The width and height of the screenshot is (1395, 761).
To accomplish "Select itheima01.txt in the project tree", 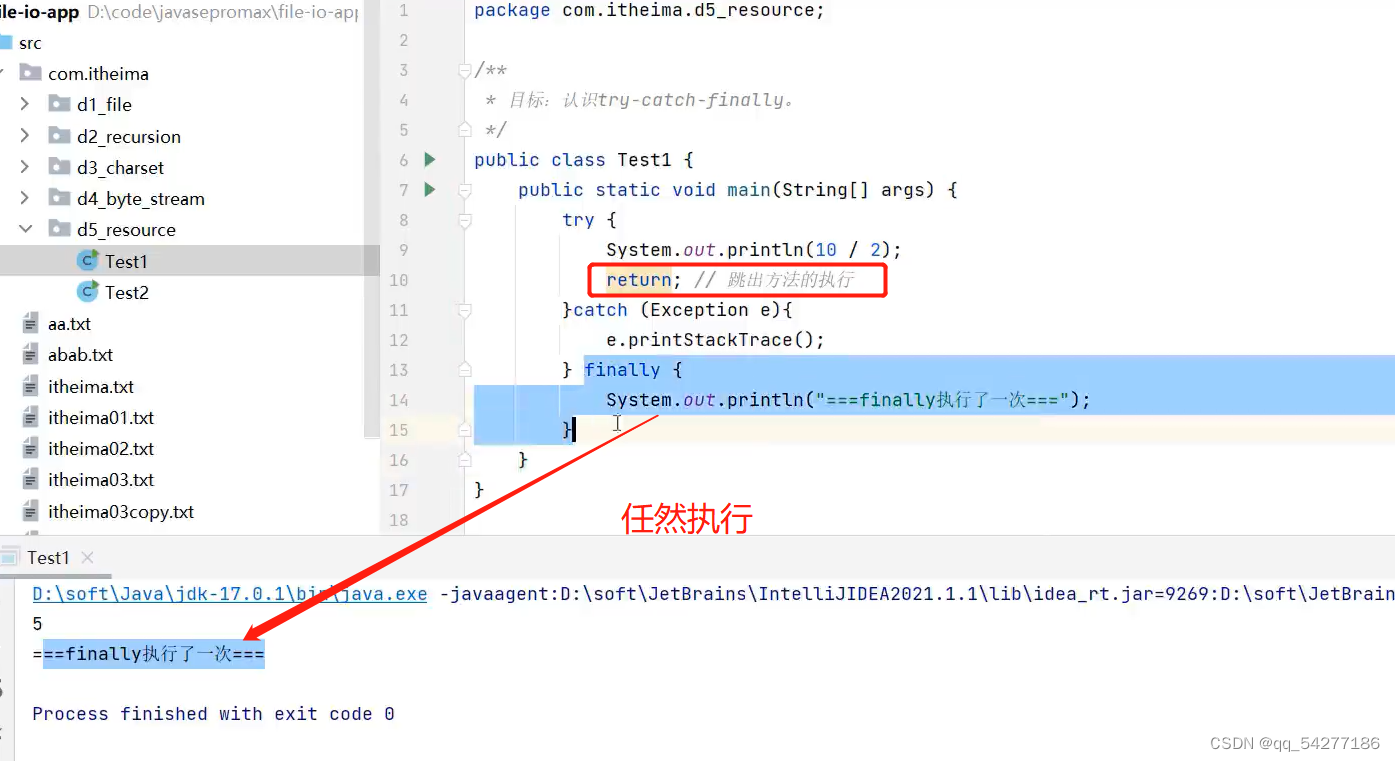I will point(101,417).
